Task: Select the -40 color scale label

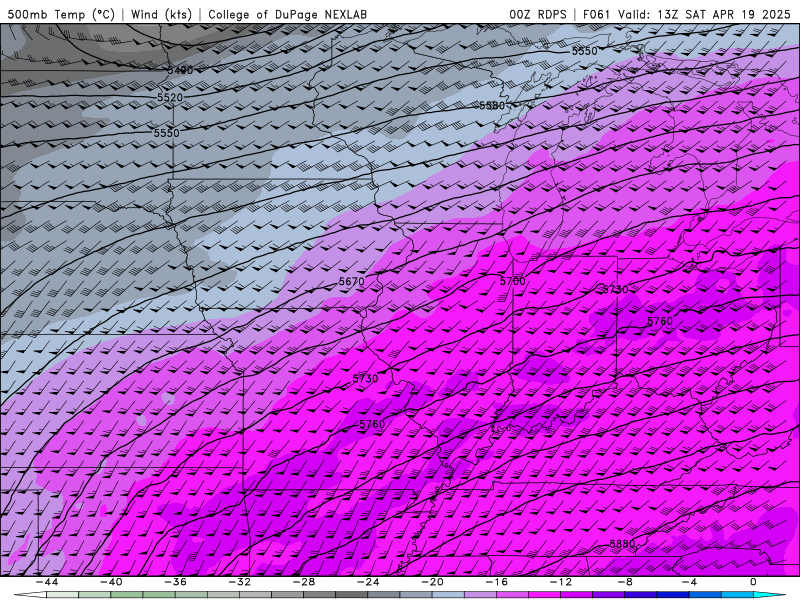Action: click(x=111, y=582)
